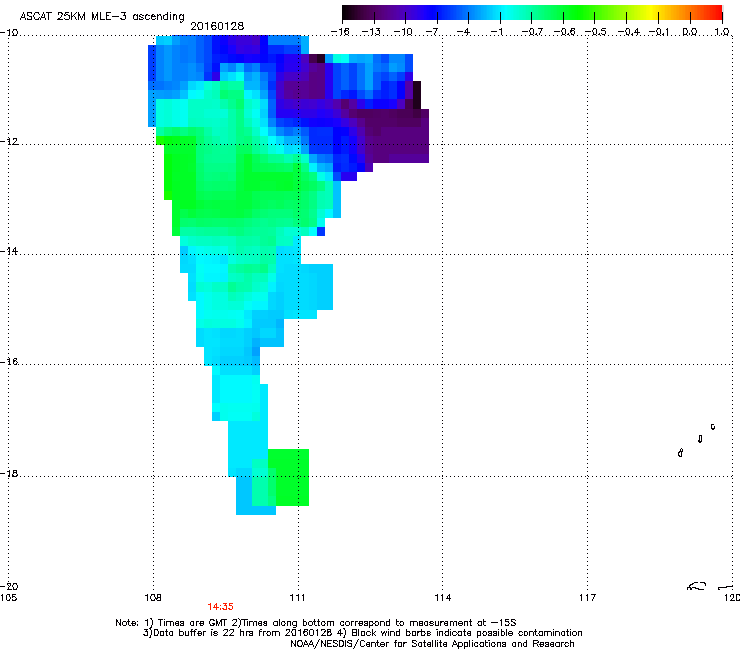Screen dimensions: 740x650
Task: Click the -0.4 colorbar tick label
Action: coord(628,32)
